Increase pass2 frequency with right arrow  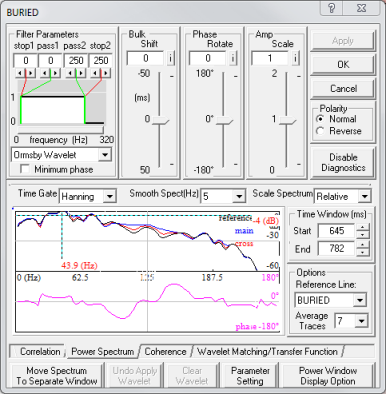pos(81,73)
